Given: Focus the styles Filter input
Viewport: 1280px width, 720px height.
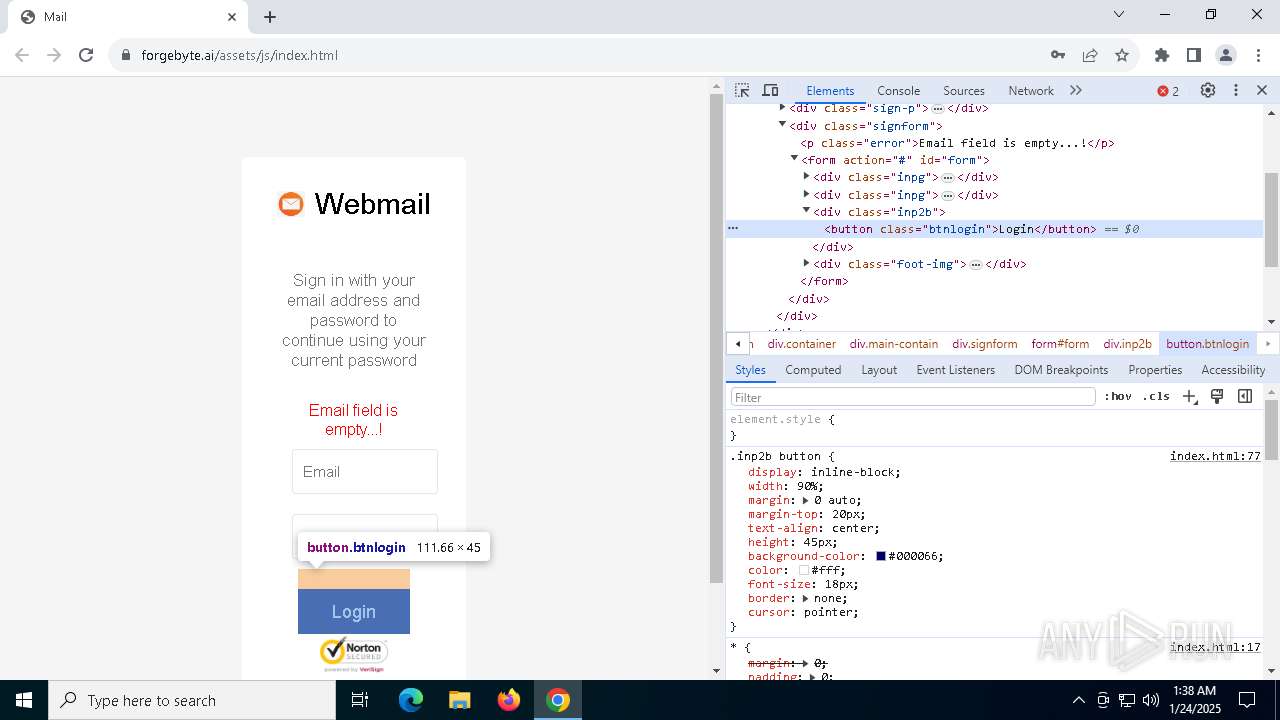Looking at the screenshot, I should [912, 397].
